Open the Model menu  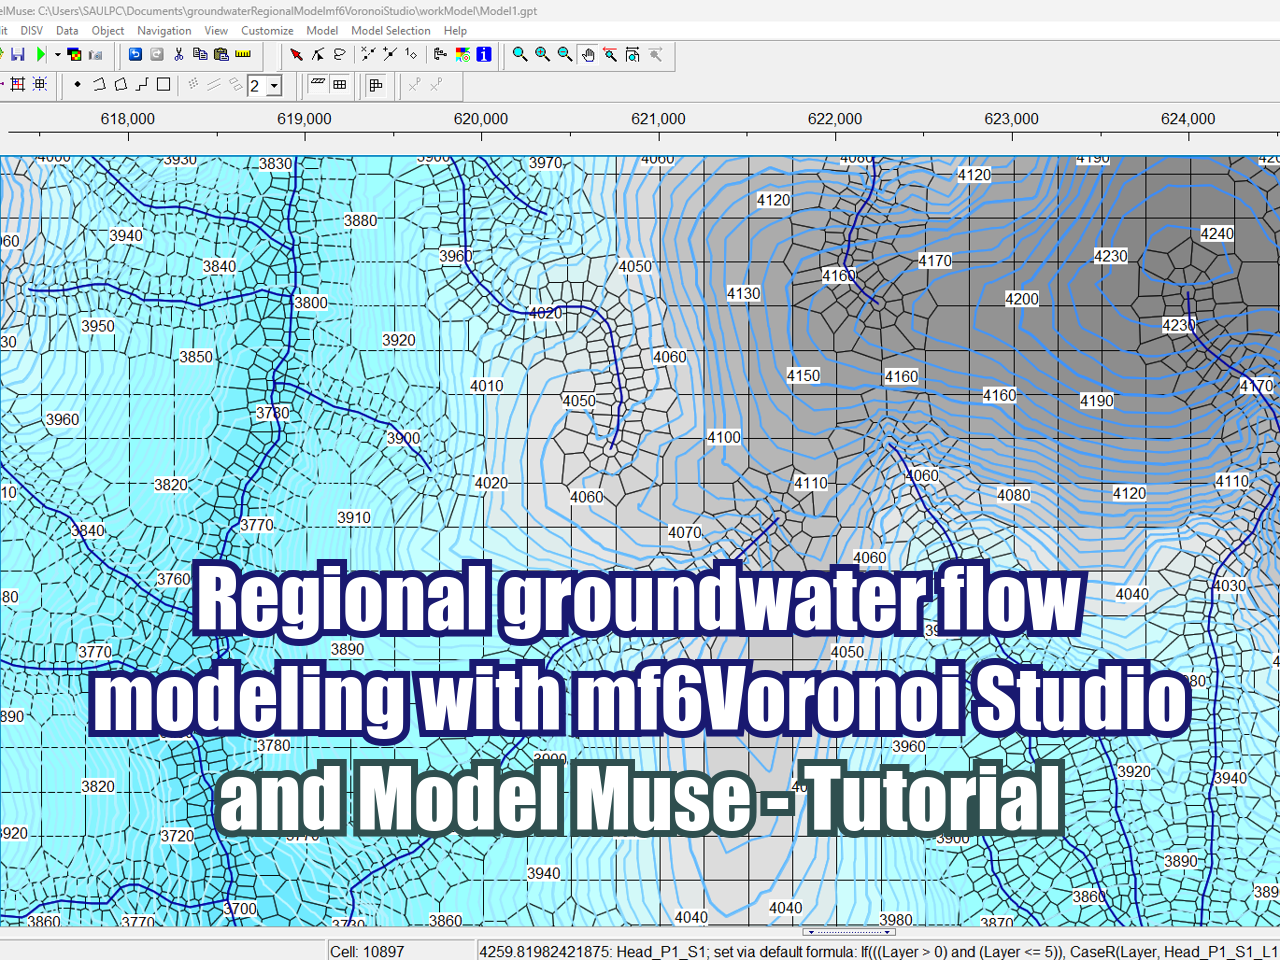322,31
